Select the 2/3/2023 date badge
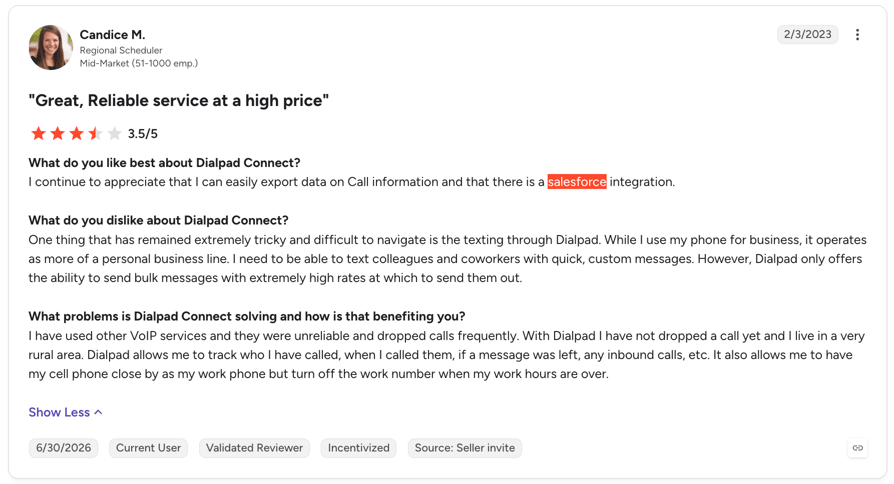Viewport: 894px width, 484px height. (x=807, y=34)
